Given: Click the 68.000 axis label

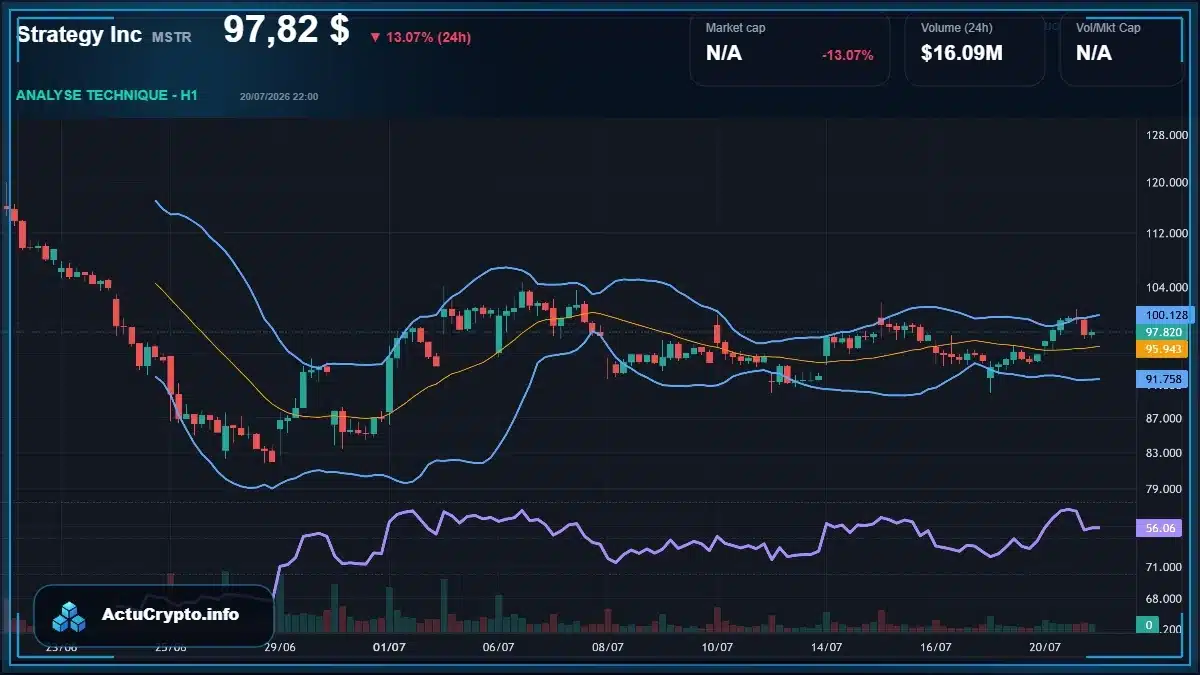Looking at the screenshot, I should [1165, 599].
